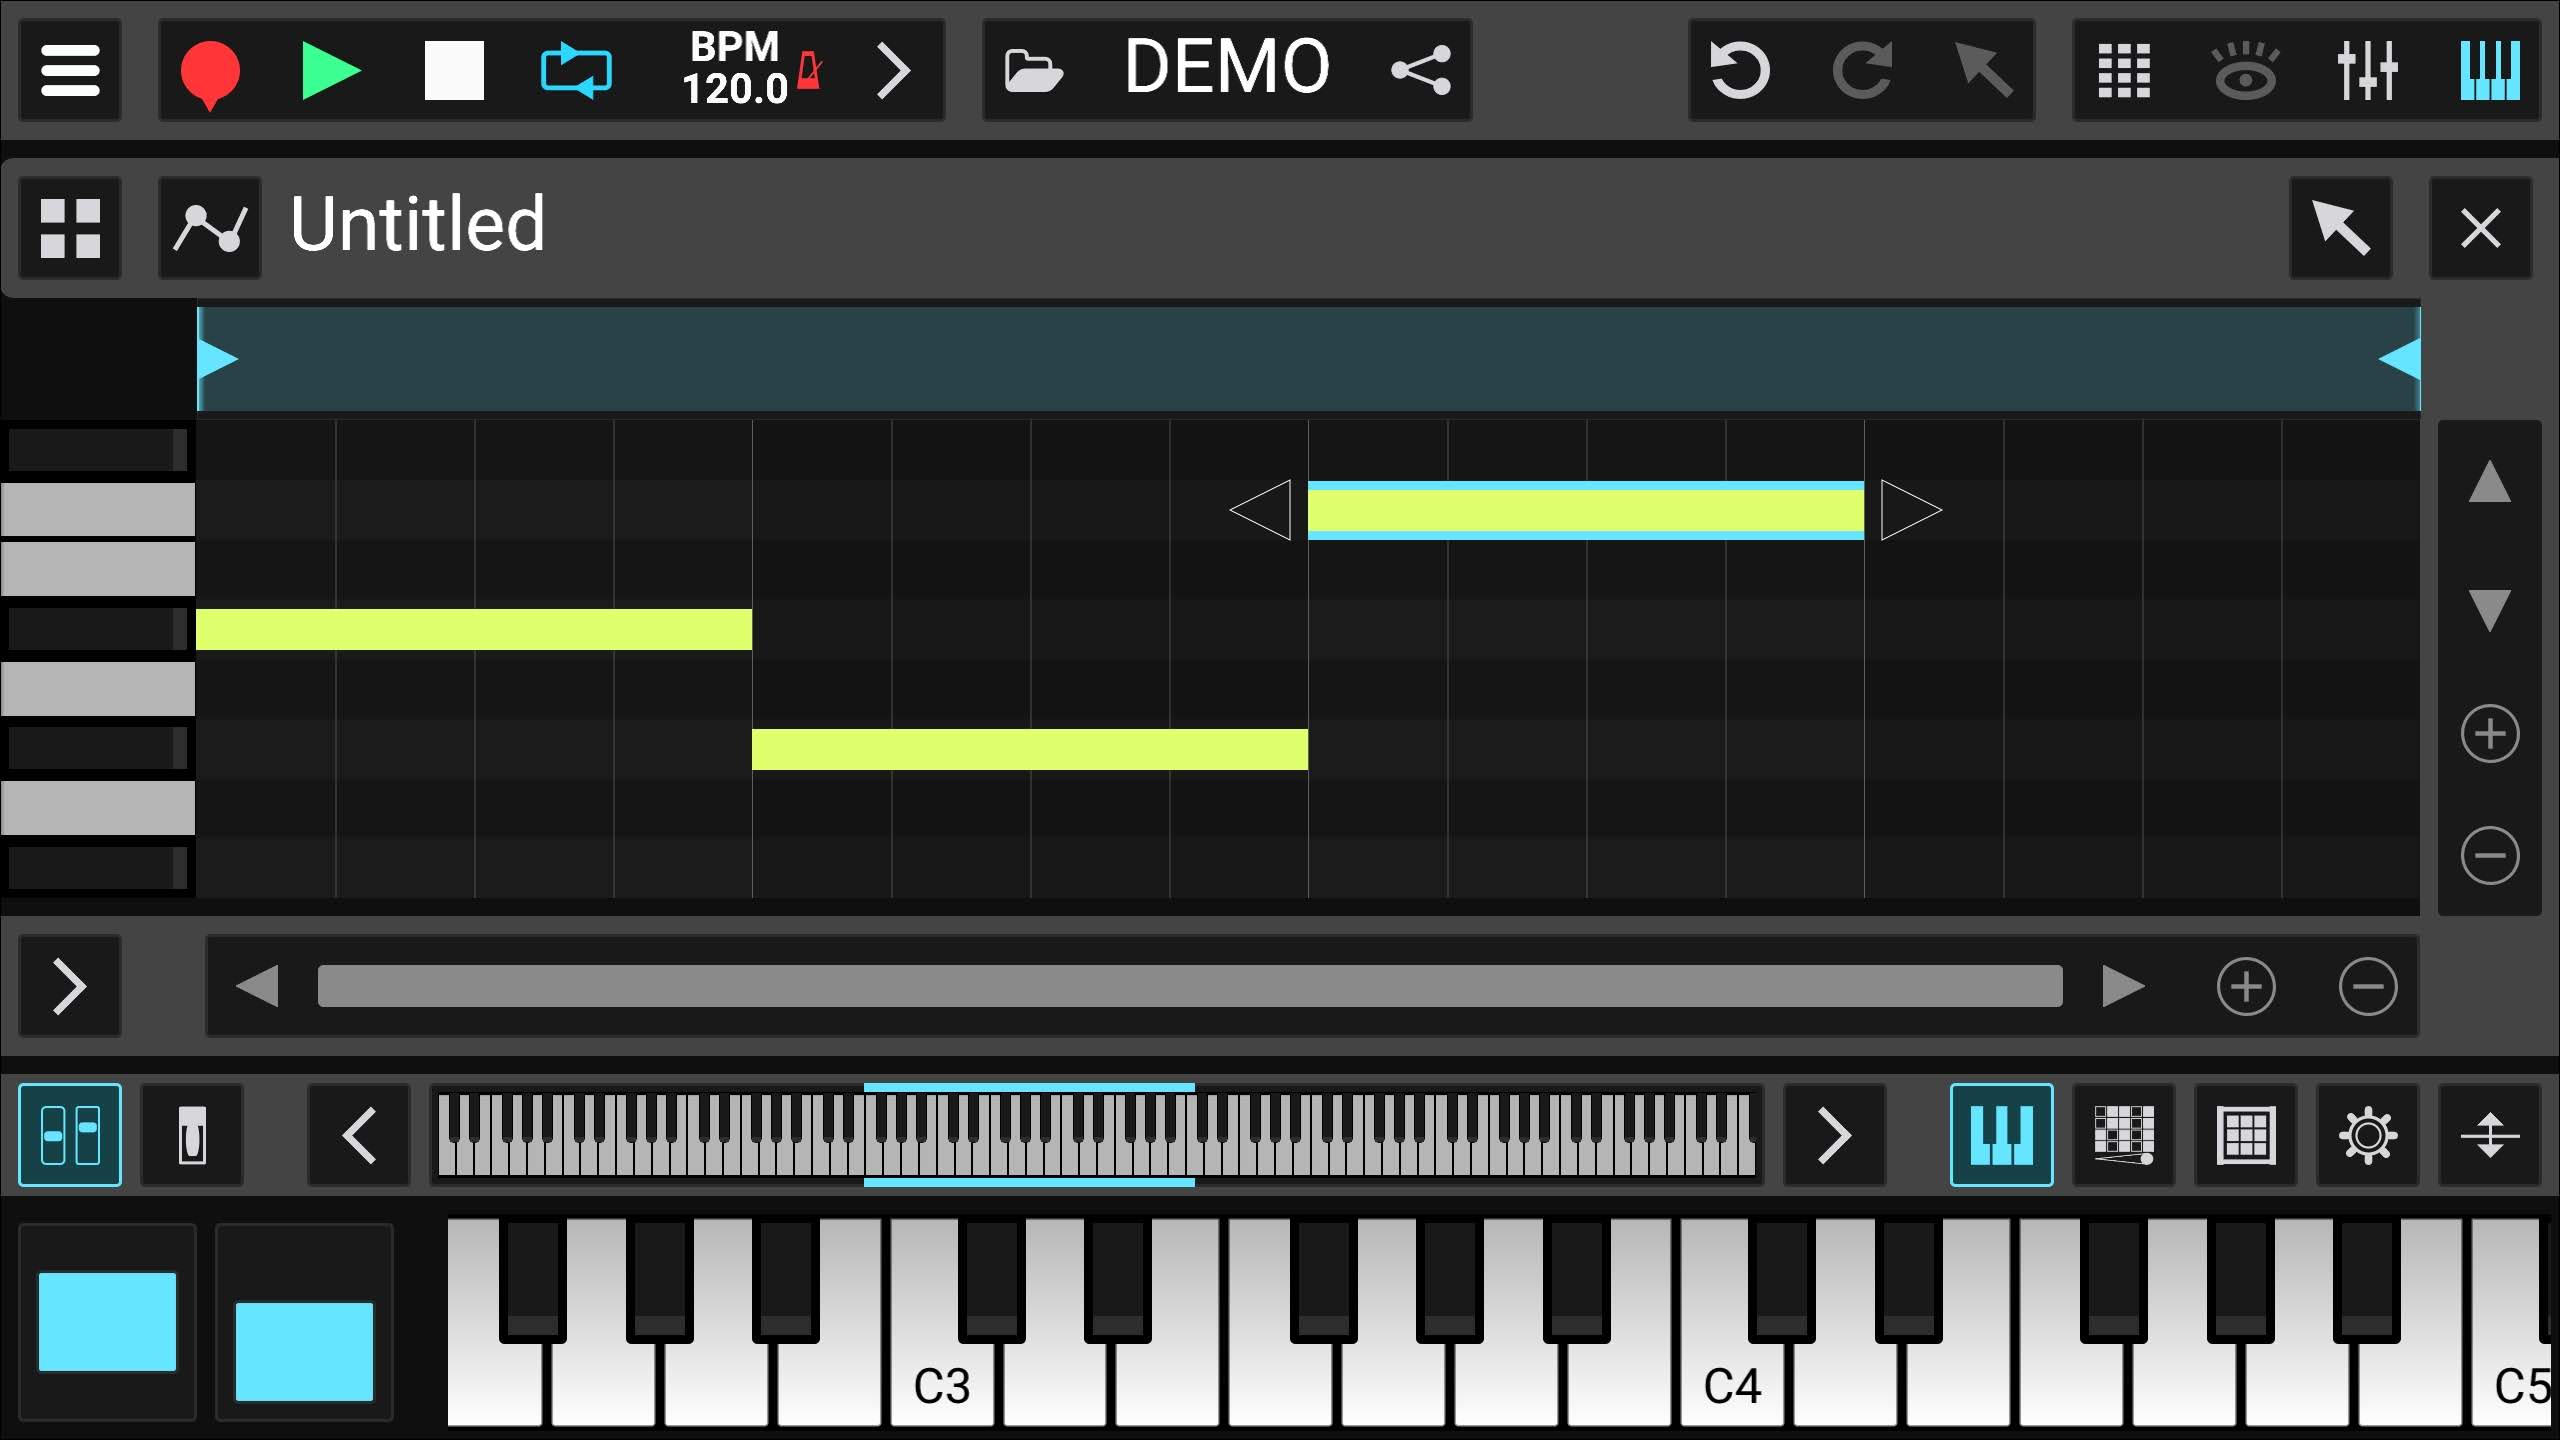Zoom in horizontally on the timeline
Image resolution: width=2560 pixels, height=1440 pixels.
coord(2246,987)
